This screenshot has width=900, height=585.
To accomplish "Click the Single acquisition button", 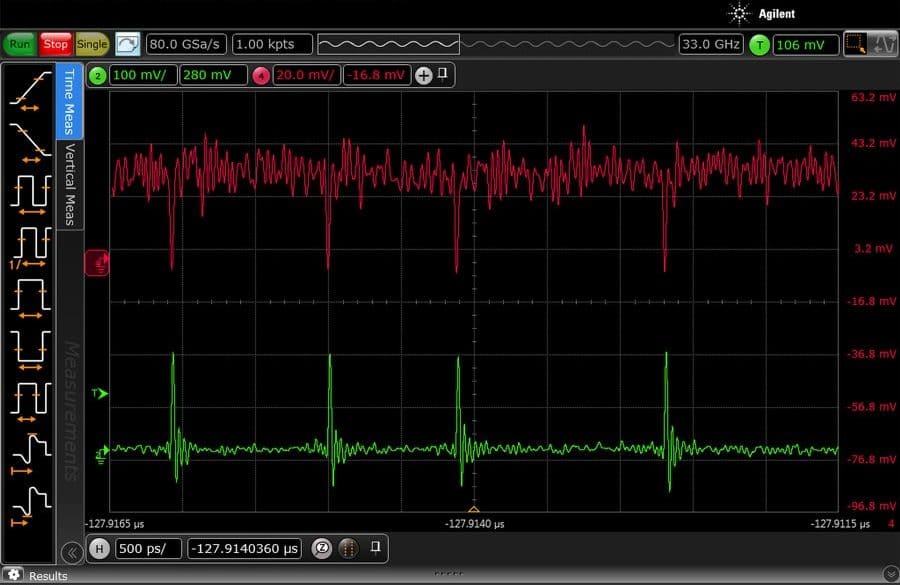I will click(x=92, y=44).
